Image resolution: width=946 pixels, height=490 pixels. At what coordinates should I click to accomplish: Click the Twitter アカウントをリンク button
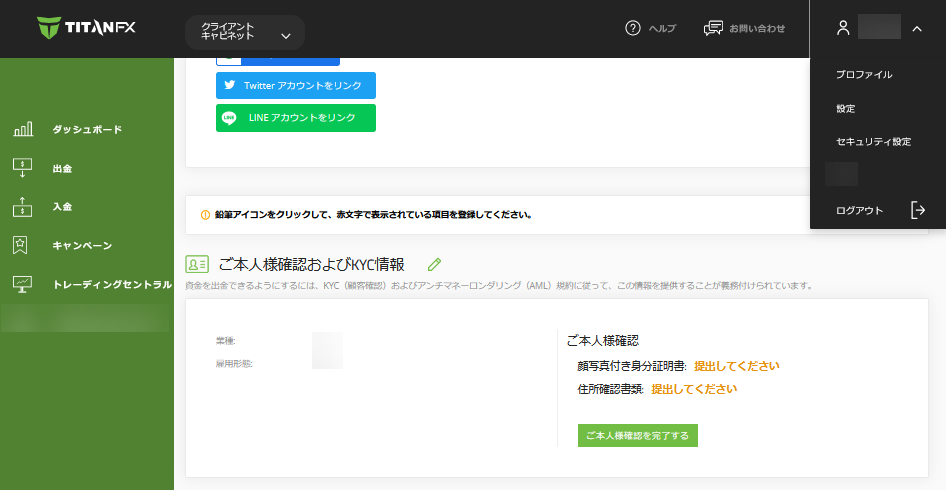(296, 86)
